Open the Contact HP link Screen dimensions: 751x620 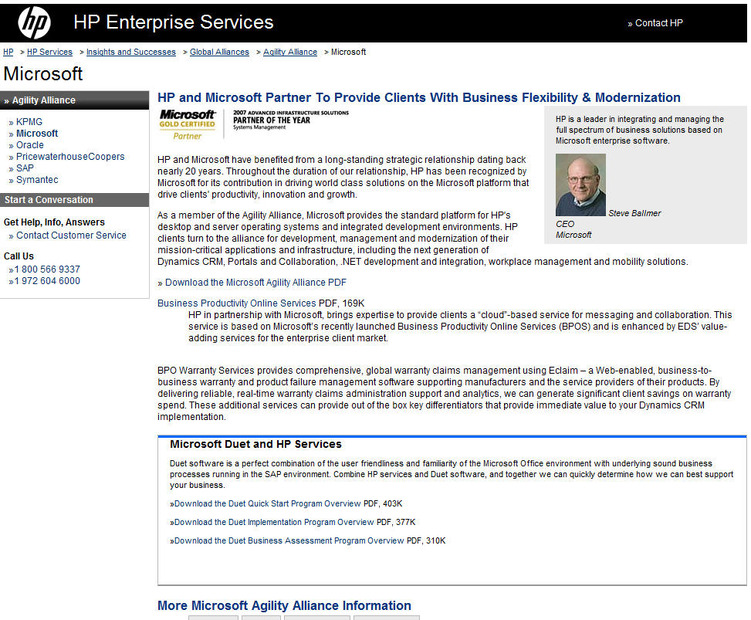coord(655,23)
